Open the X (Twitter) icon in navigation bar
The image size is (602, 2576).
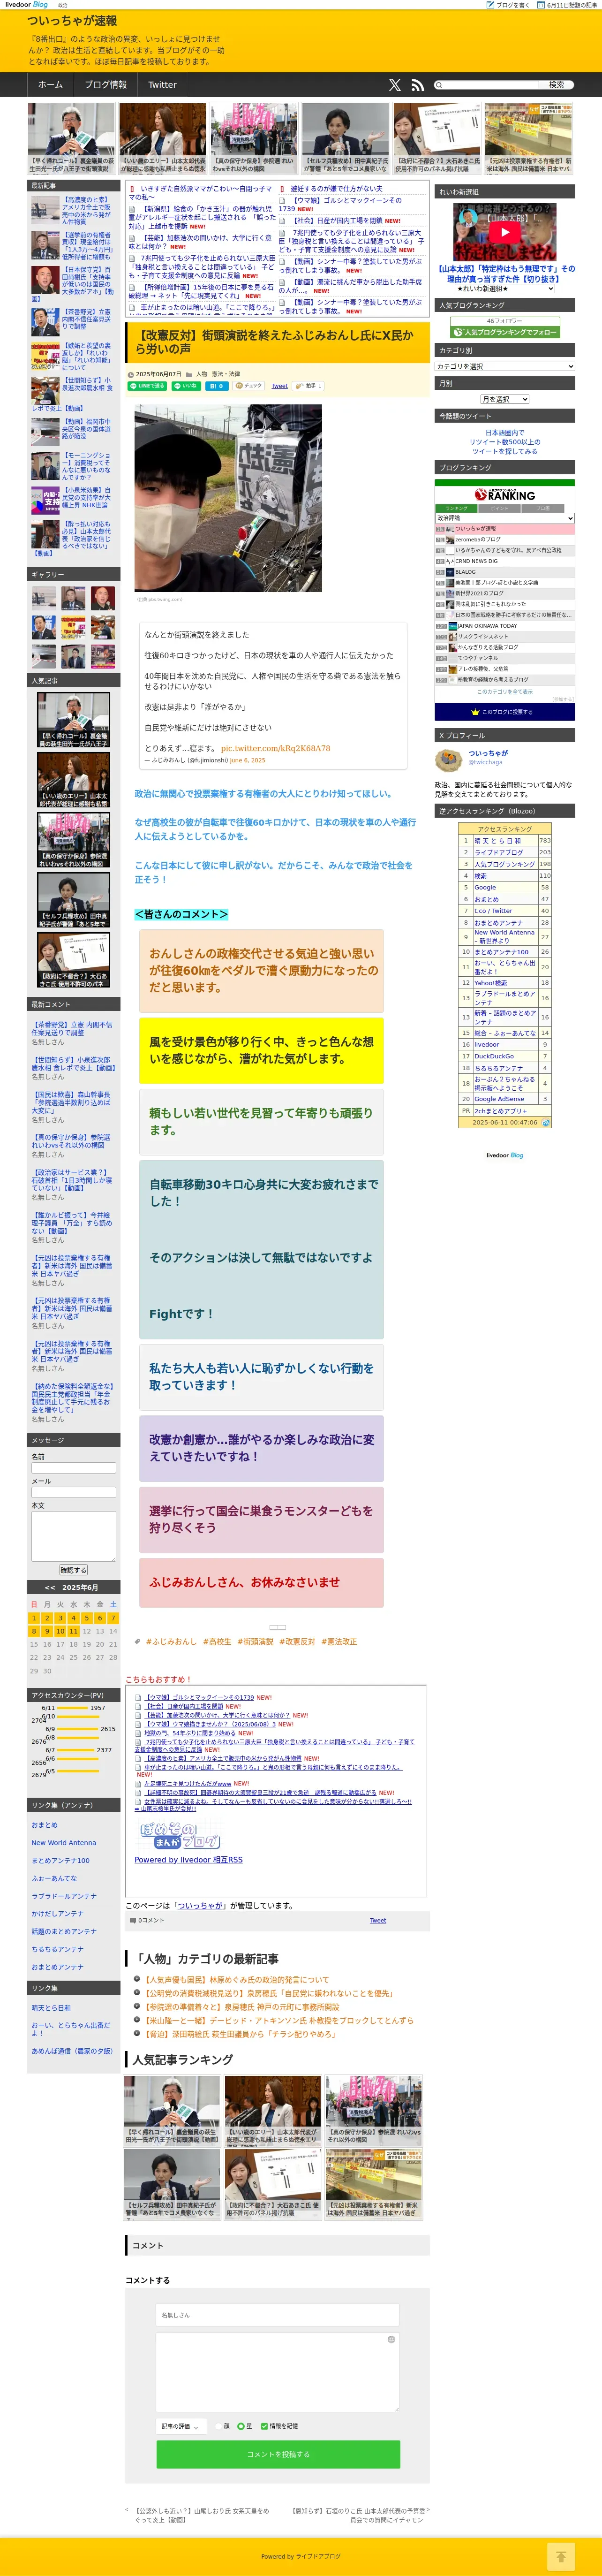tap(395, 85)
